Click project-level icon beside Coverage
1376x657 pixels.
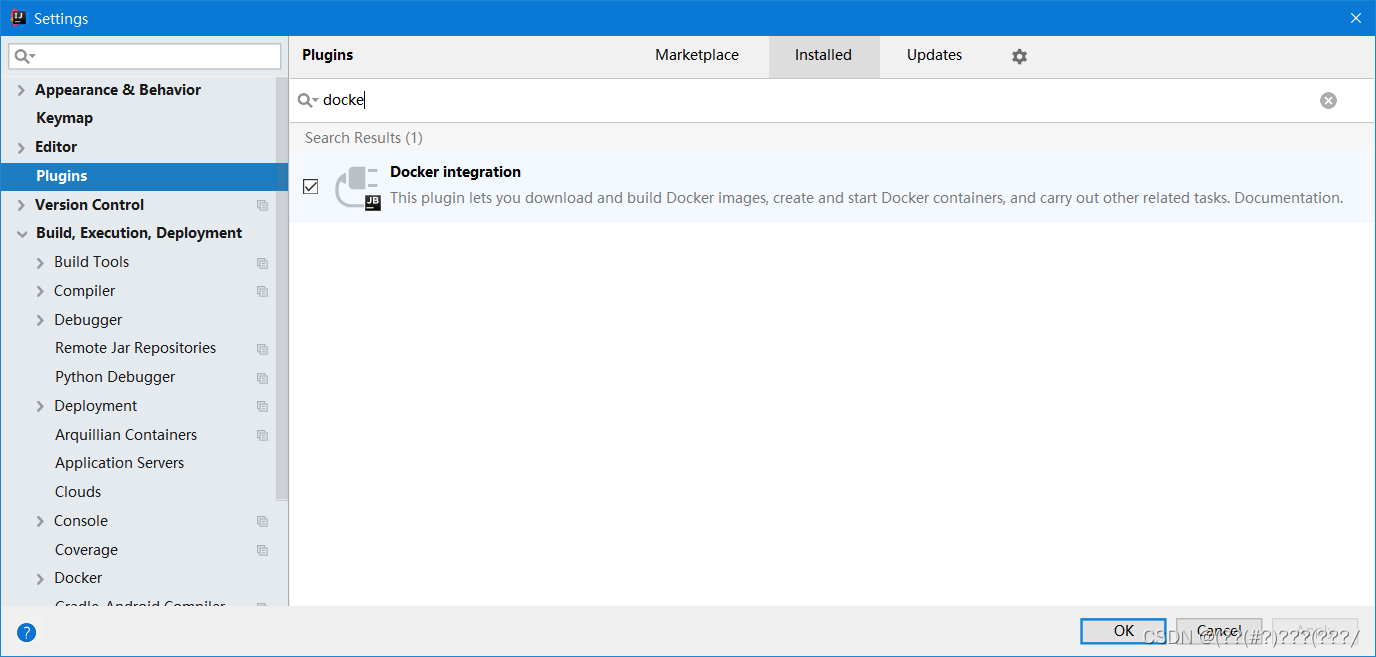tap(262, 550)
